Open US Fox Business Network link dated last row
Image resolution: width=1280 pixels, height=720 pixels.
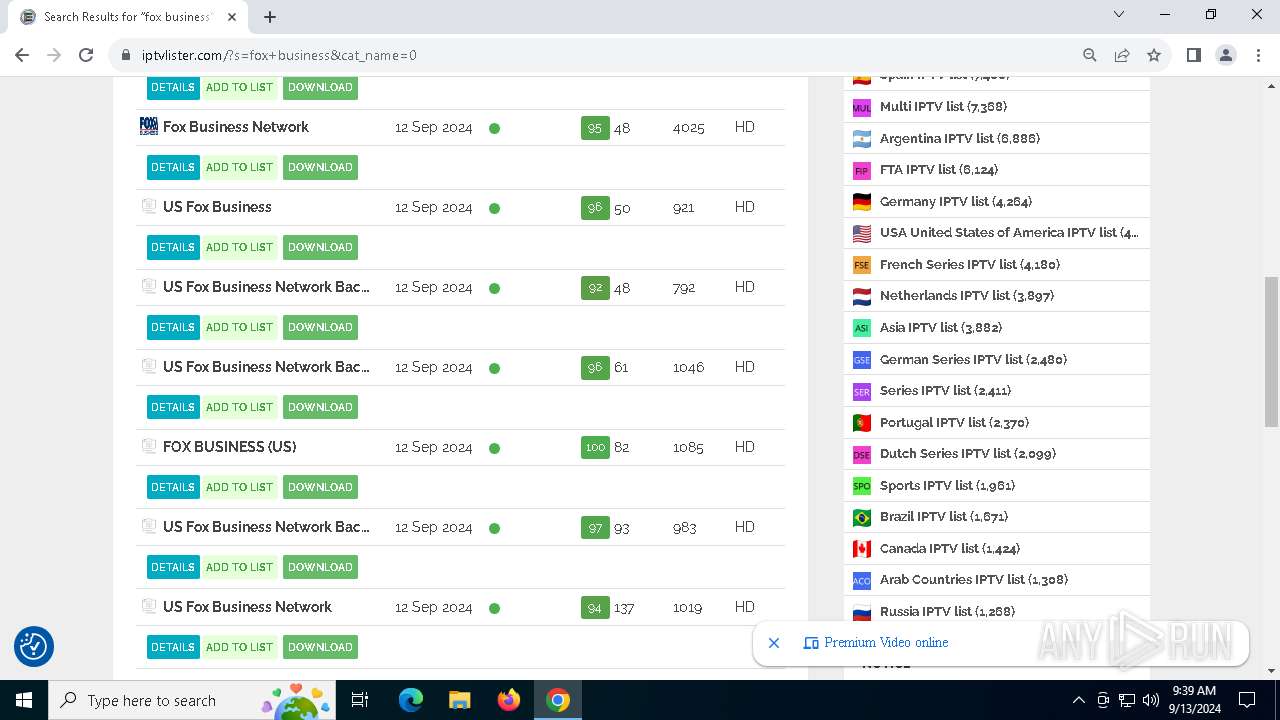click(x=247, y=607)
